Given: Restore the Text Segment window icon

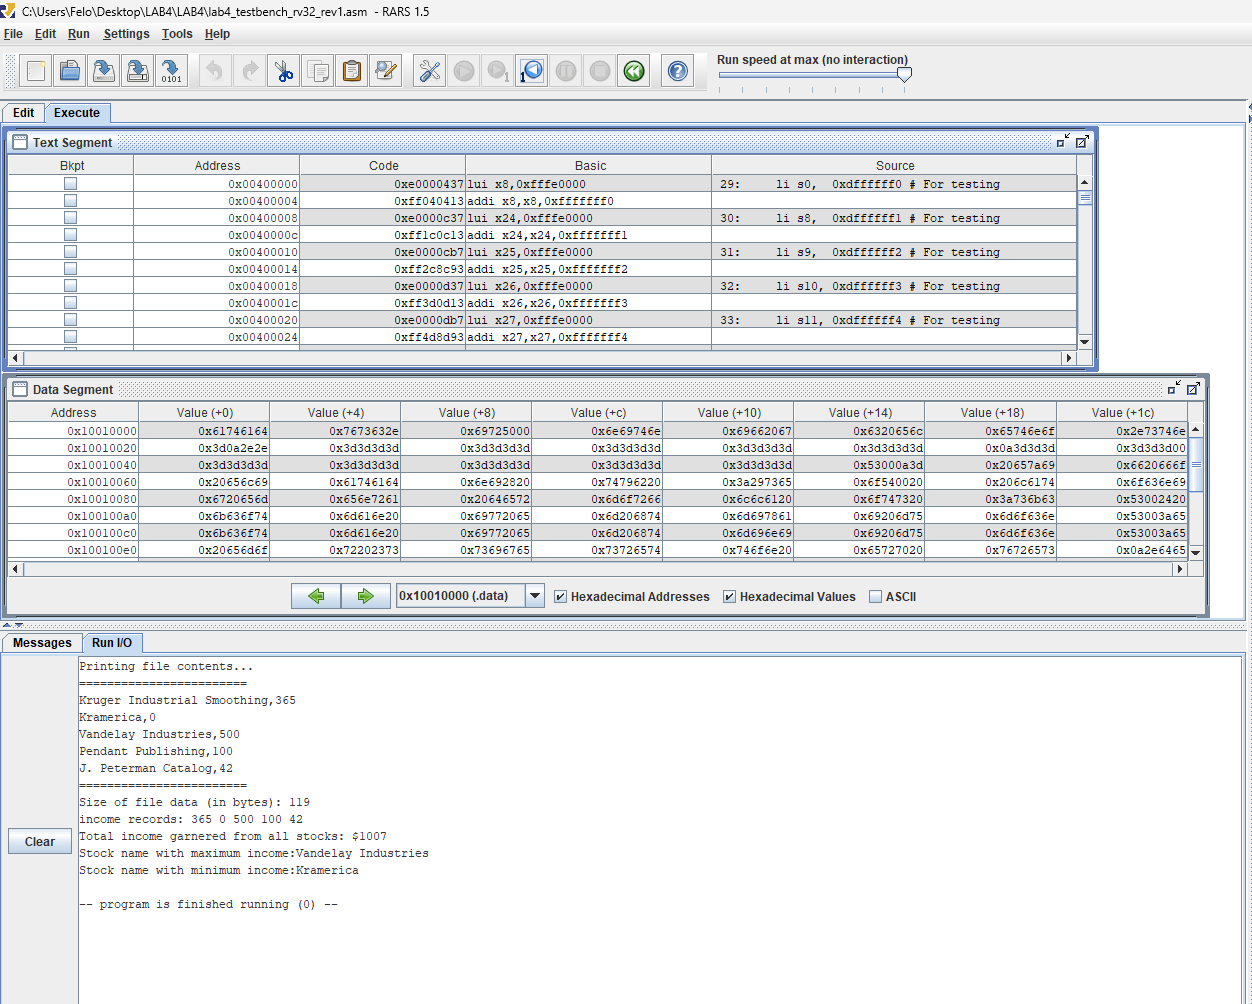Looking at the screenshot, I should [1063, 141].
